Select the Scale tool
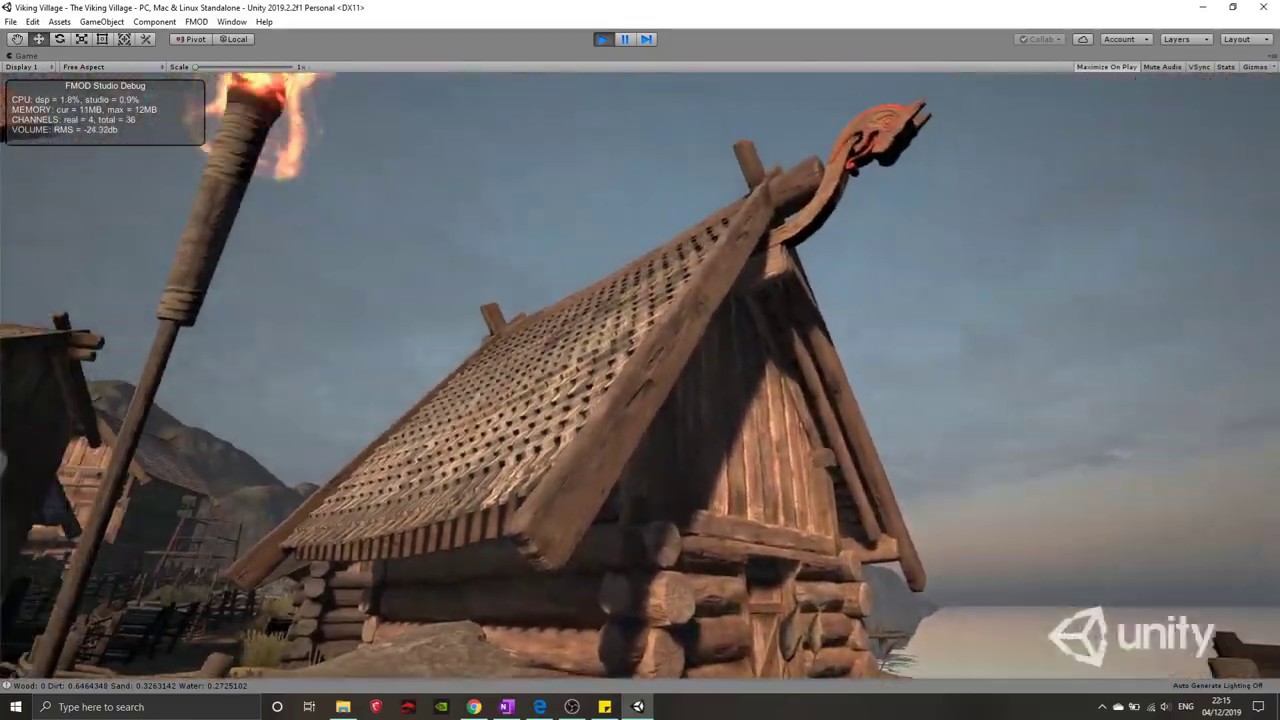 [x=82, y=39]
